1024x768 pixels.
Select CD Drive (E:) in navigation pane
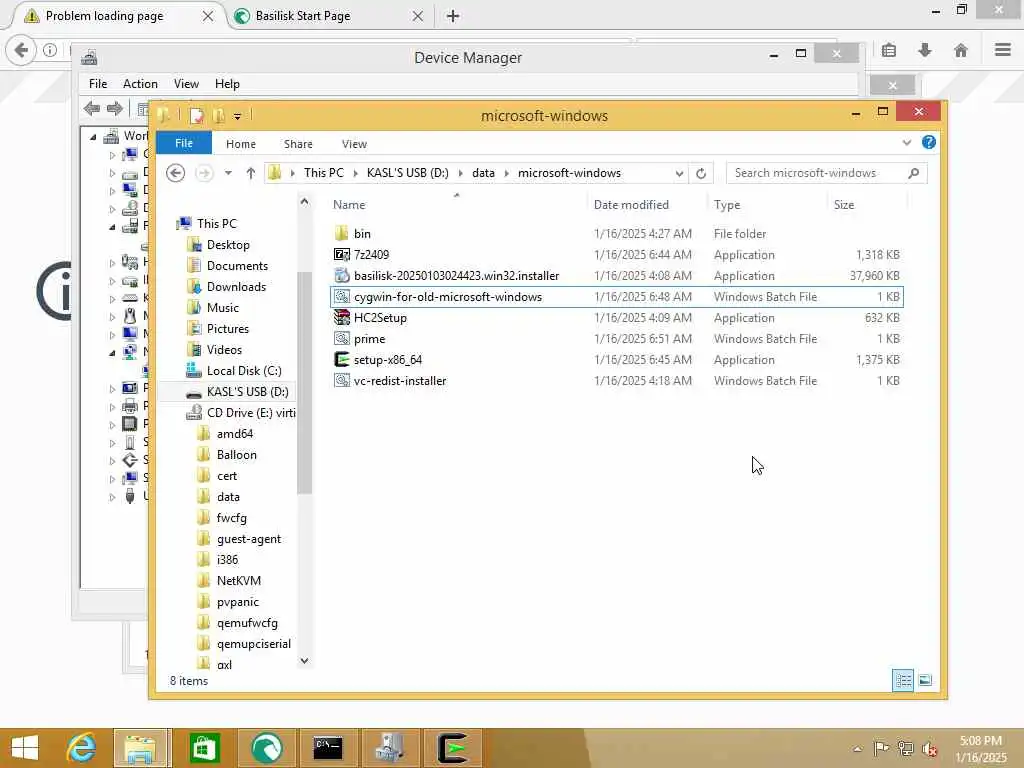[250, 413]
